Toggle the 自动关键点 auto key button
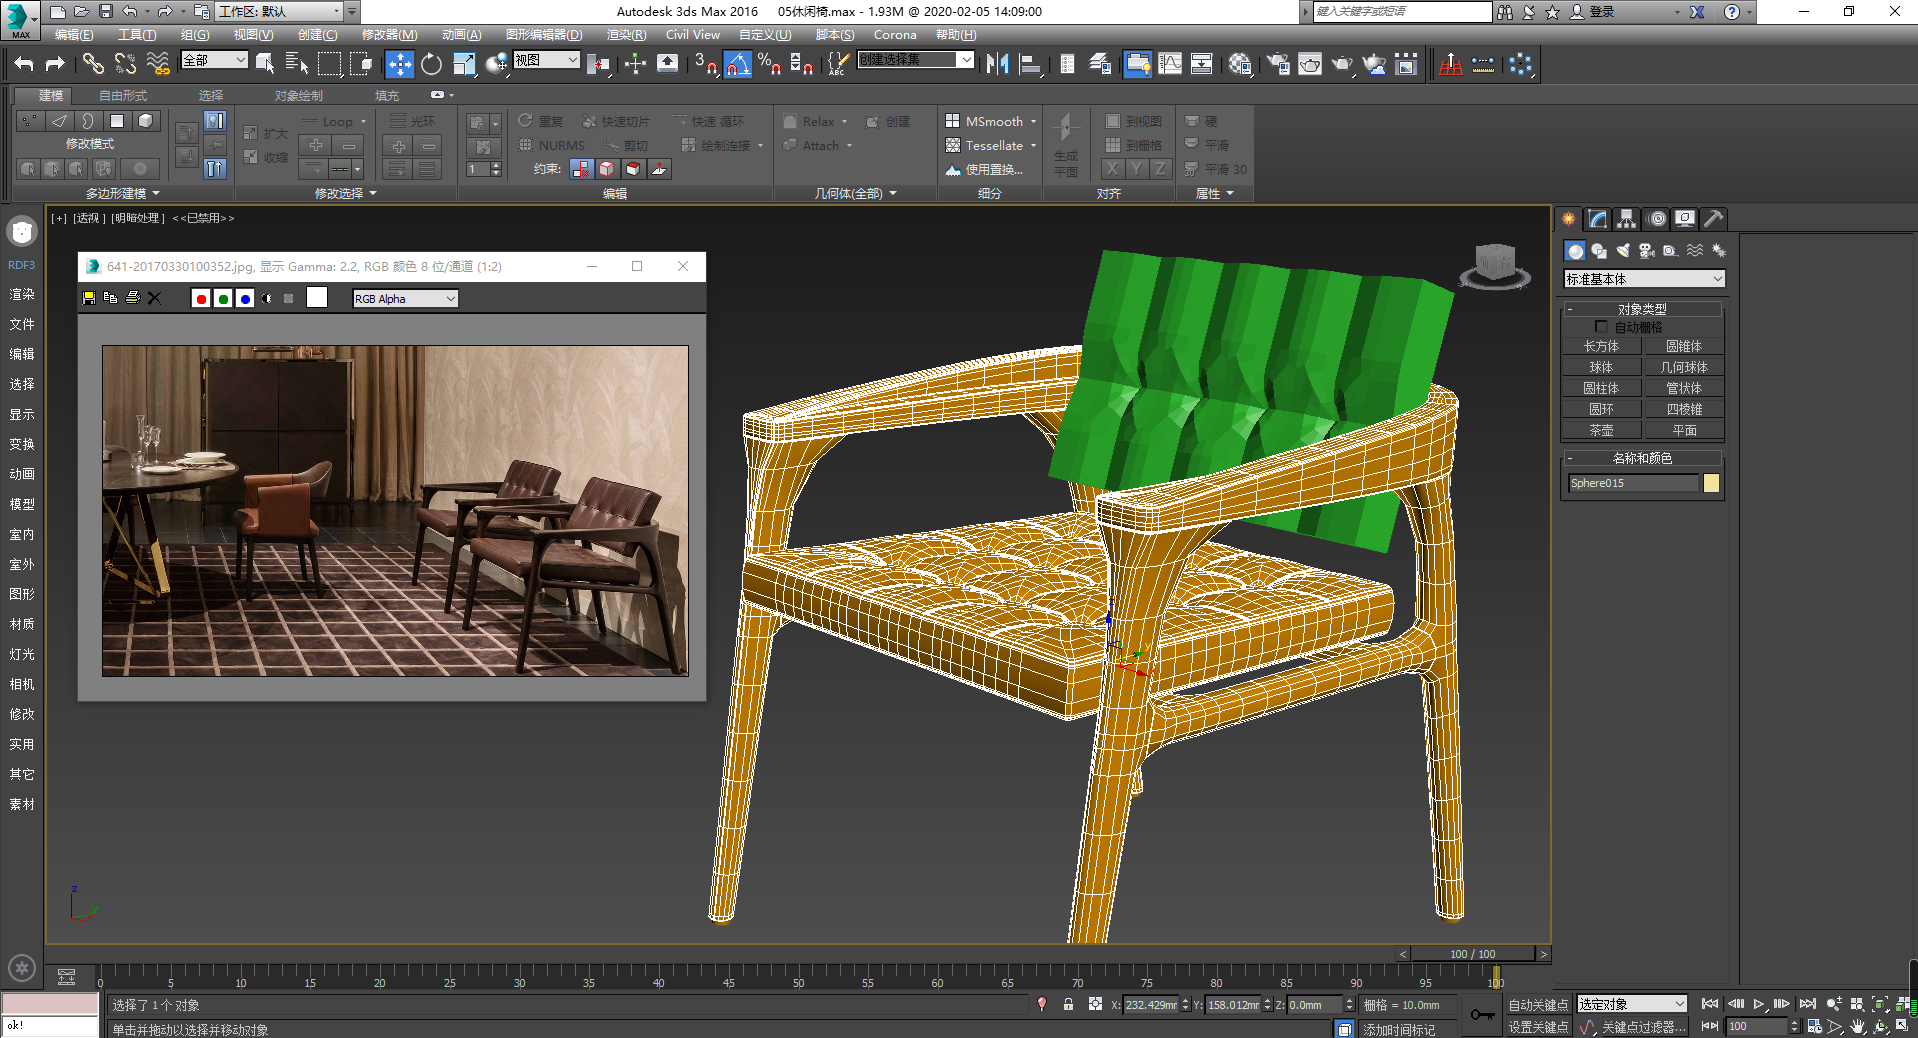 pos(1538,1005)
